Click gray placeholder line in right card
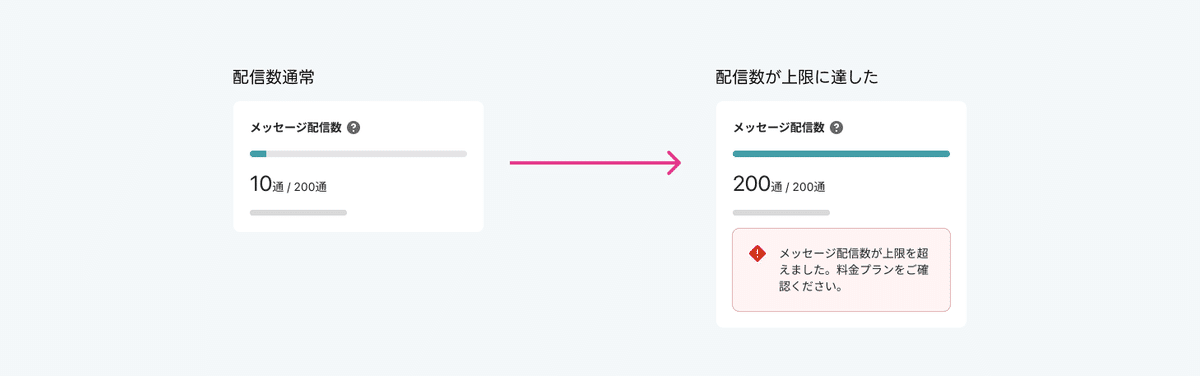 click(x=781, y=213)
